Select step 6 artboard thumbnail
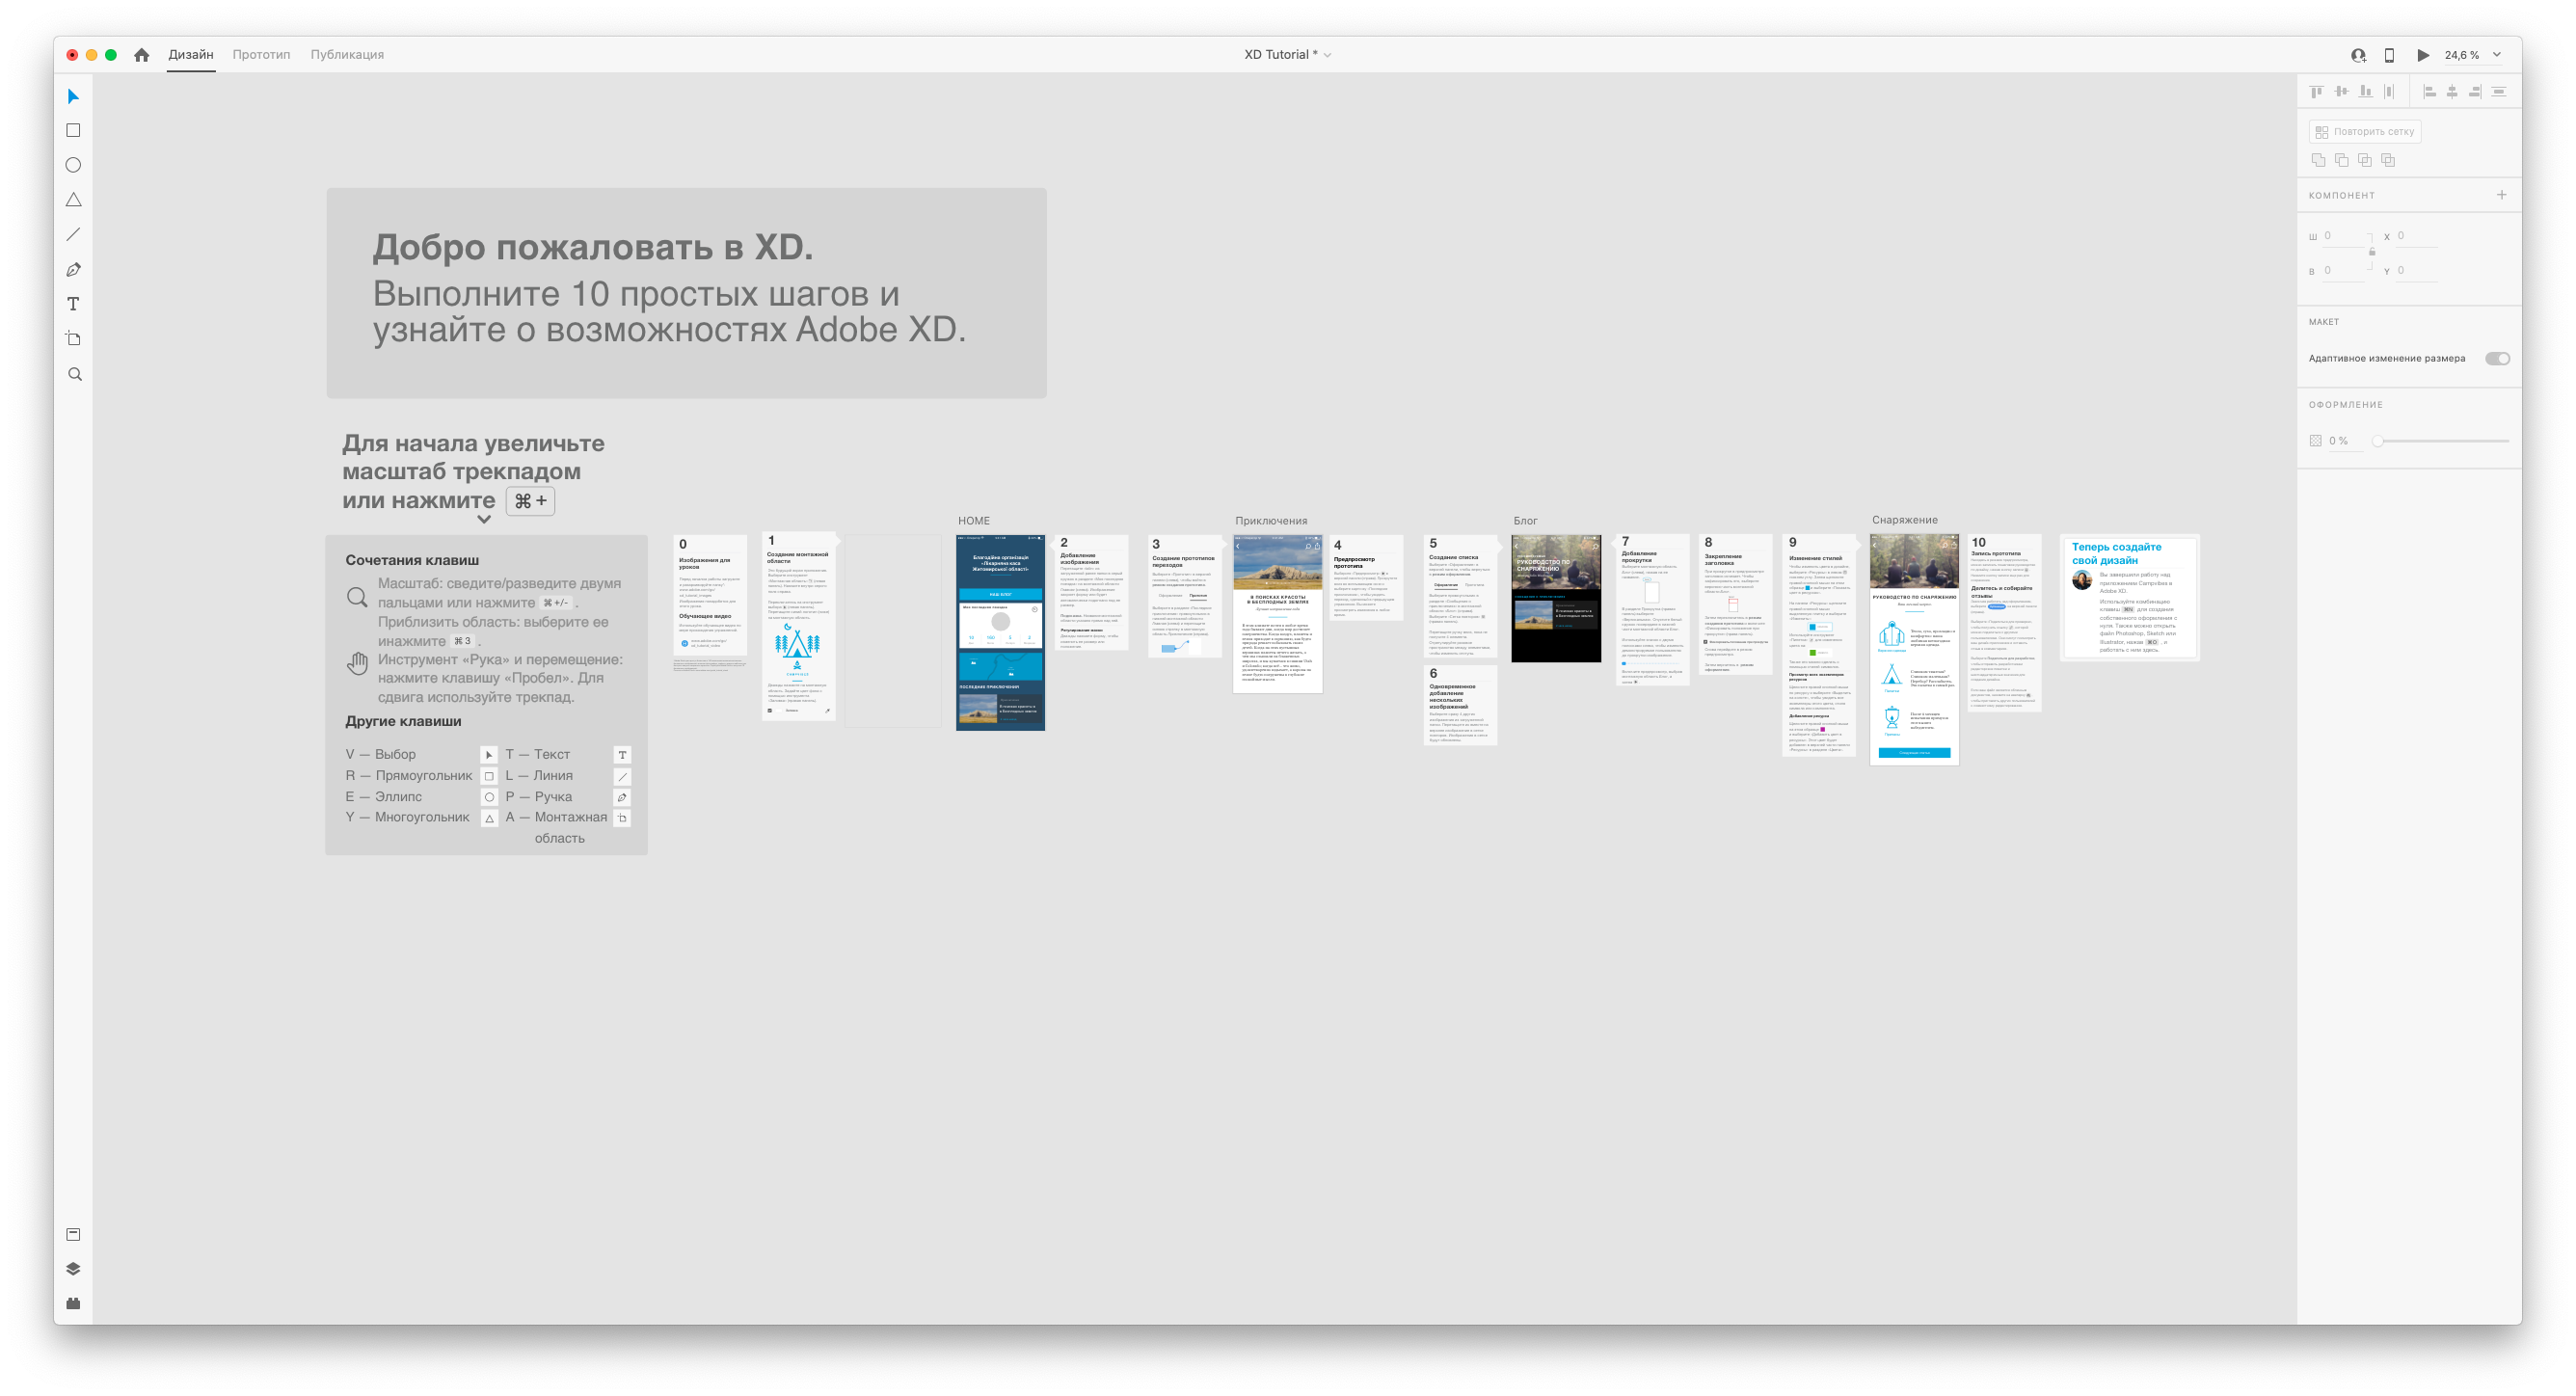 pos(1460,704)
